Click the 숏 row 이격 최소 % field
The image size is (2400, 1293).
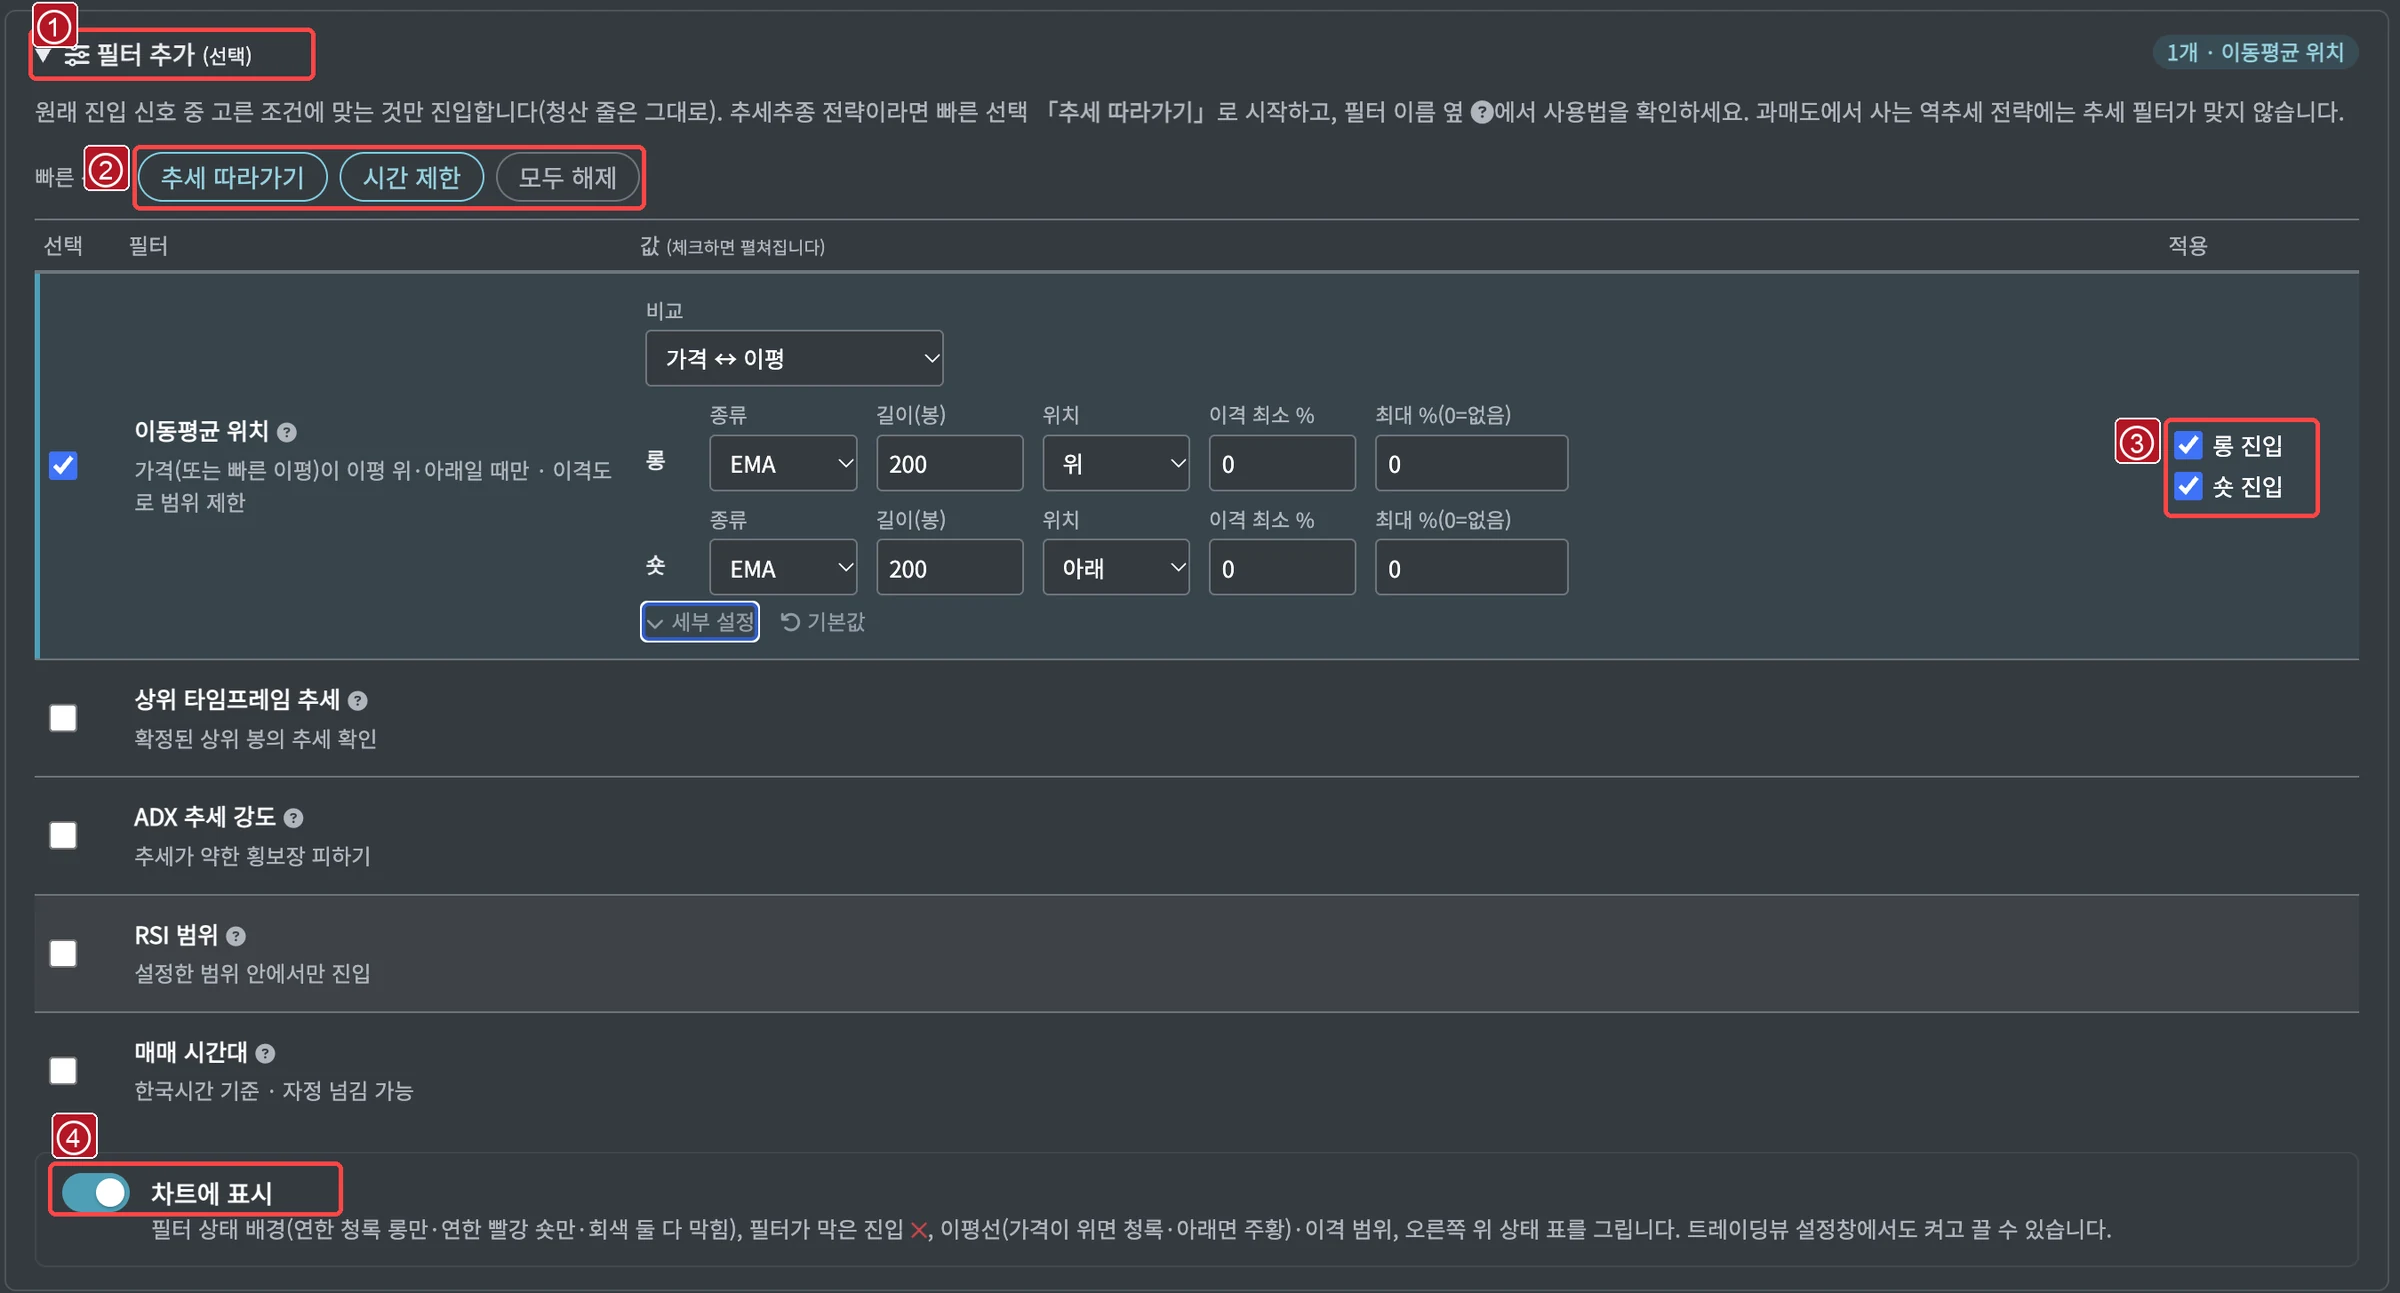point(1282,568)
